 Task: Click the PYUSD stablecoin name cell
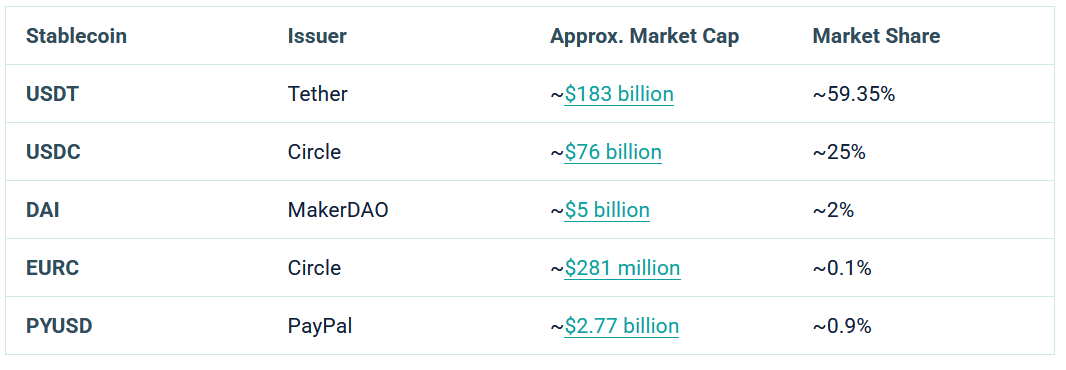(x=59, y=326)
